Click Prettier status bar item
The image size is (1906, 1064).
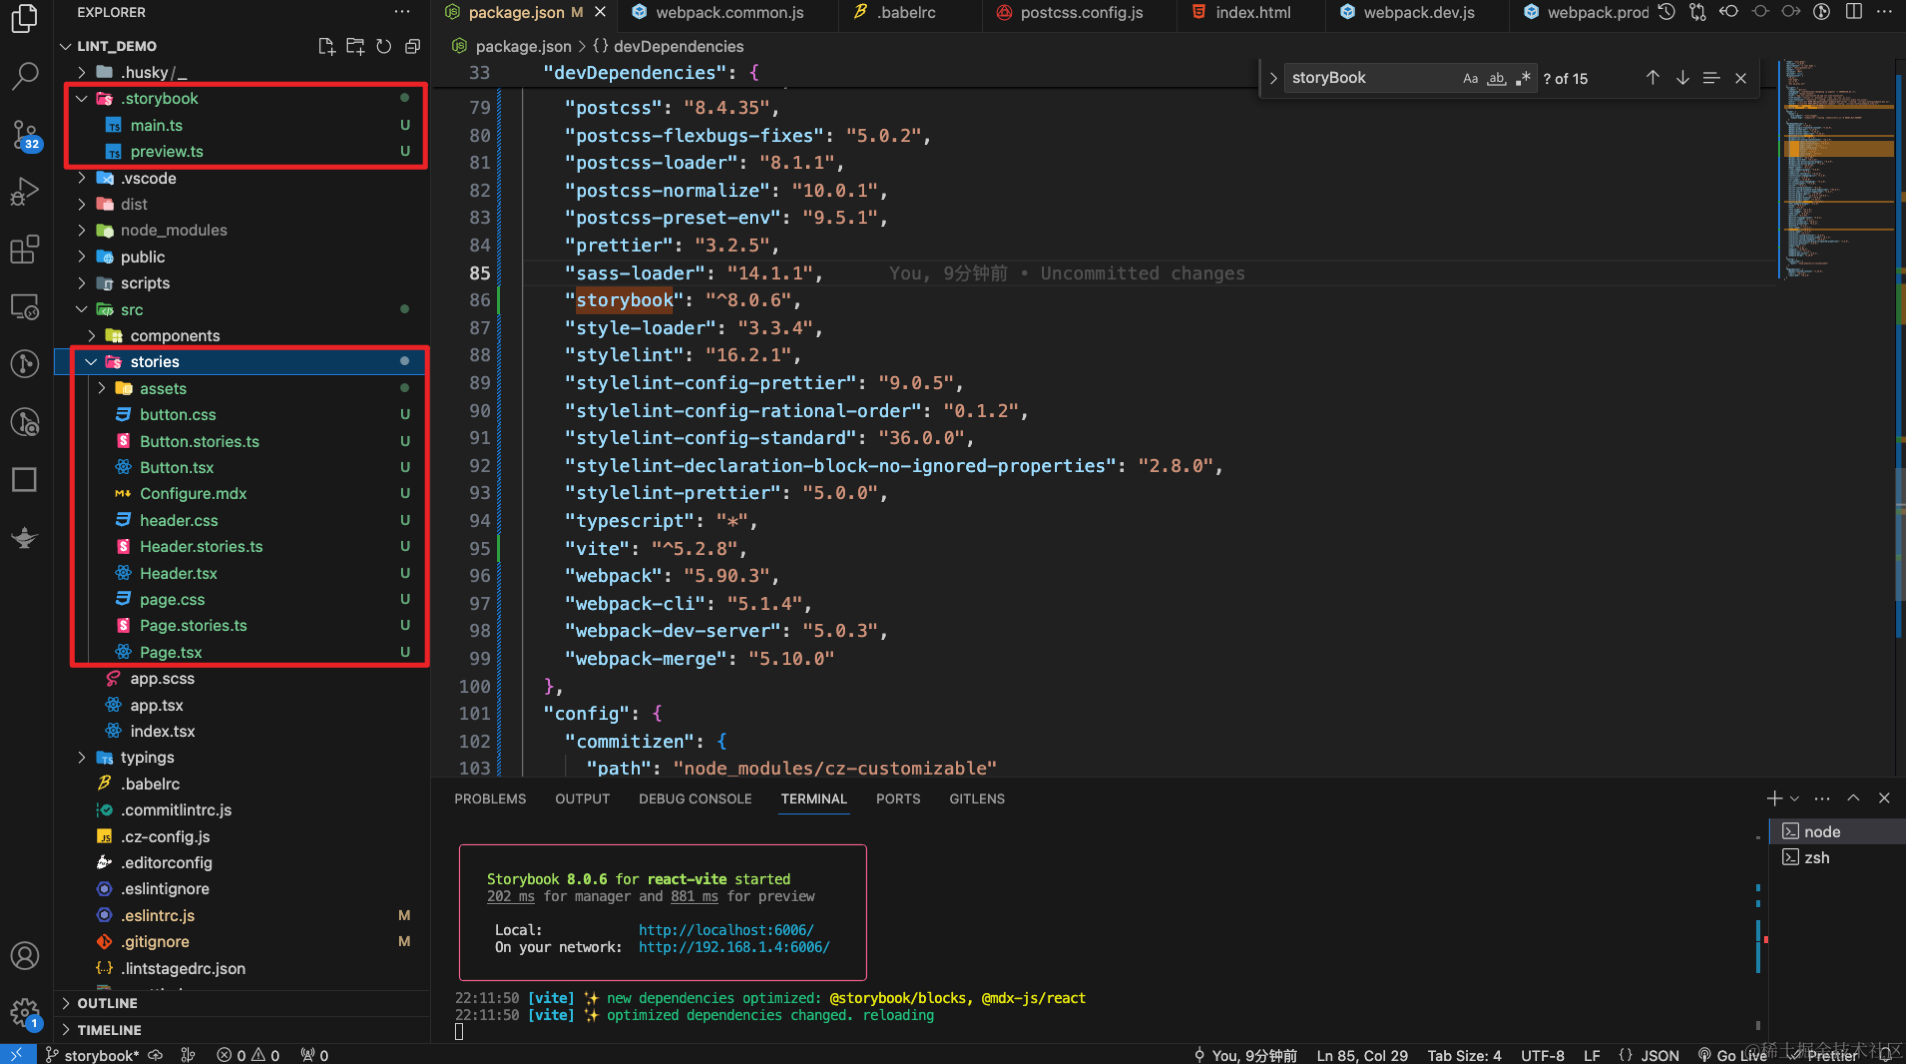click(x=1824, y=1055)
